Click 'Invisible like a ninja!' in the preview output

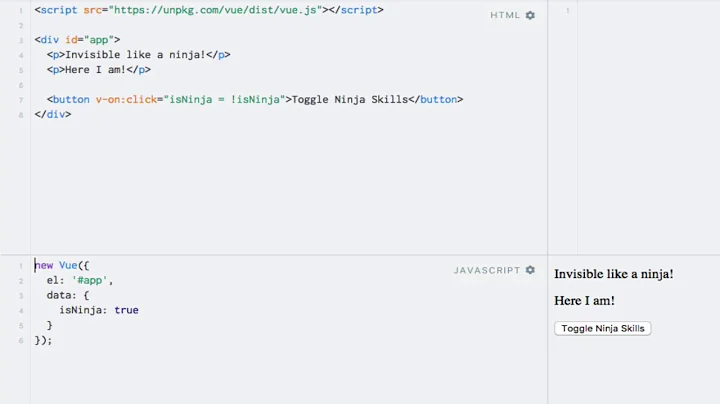613,274
